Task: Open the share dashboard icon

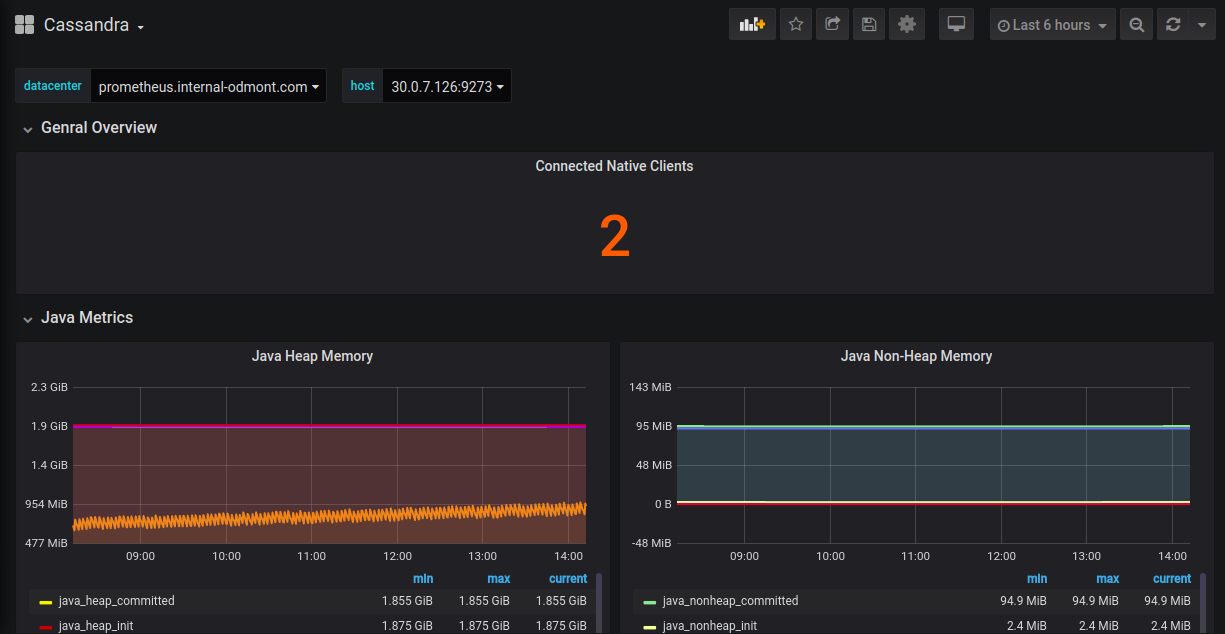Action: tap(832, 25)
